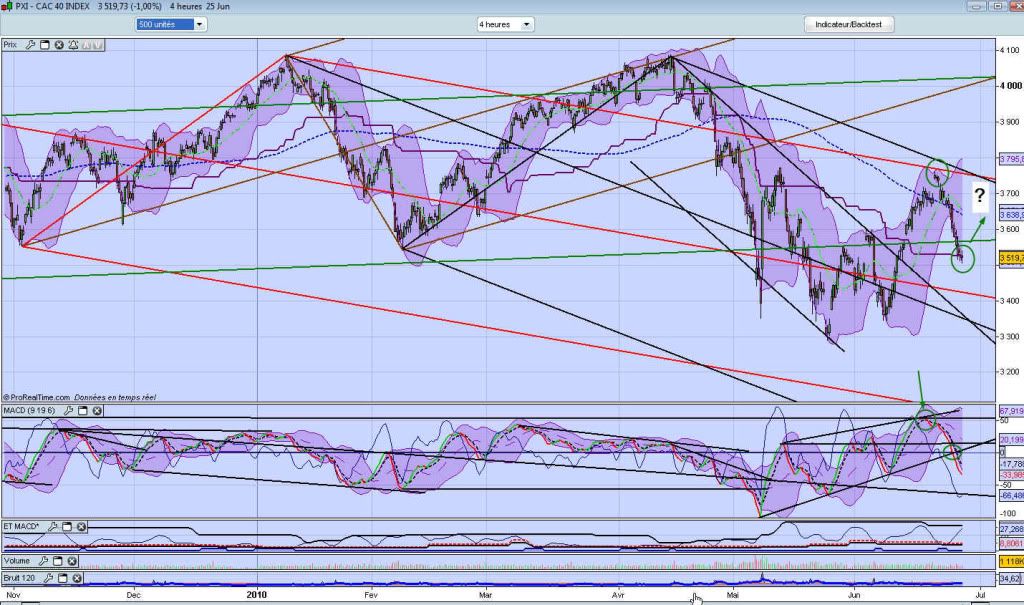Close the Prix price panel
This screenshot has width=1024, height=605.
pos(59,45)
